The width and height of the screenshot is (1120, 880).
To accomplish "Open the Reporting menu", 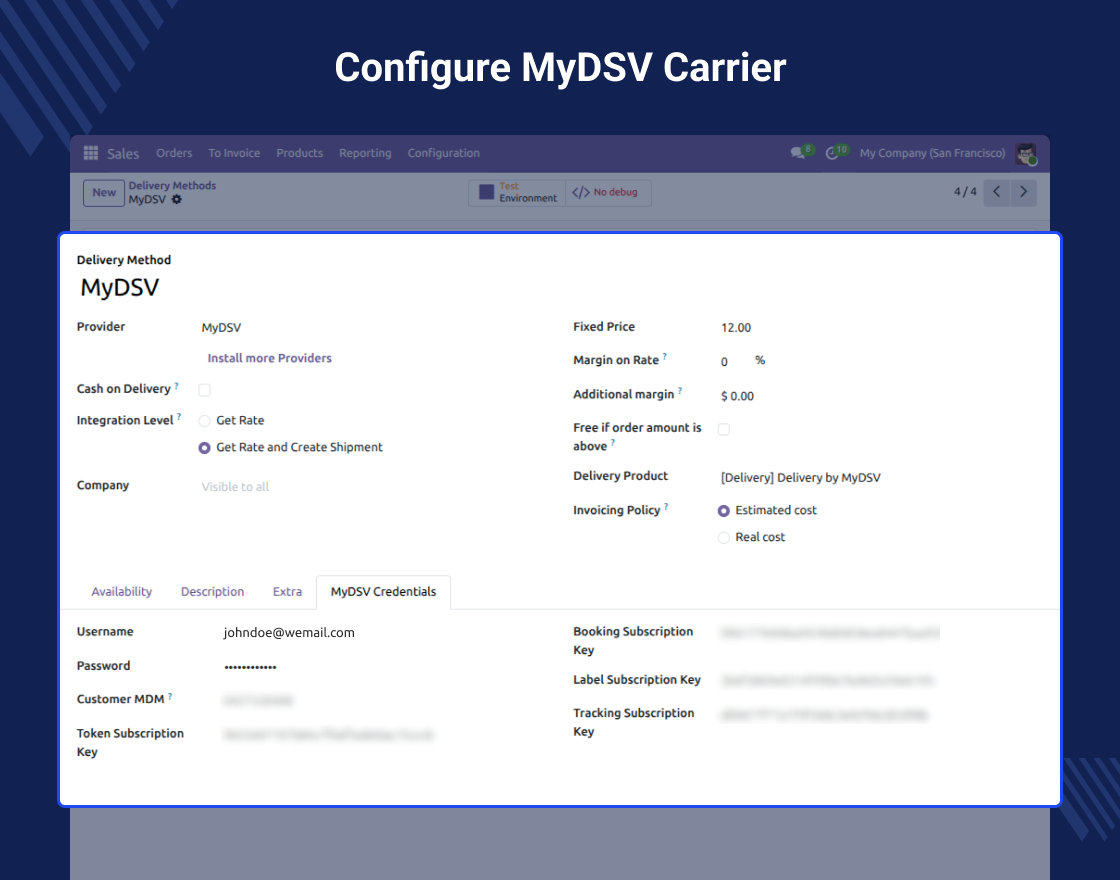I will [365, 153].
